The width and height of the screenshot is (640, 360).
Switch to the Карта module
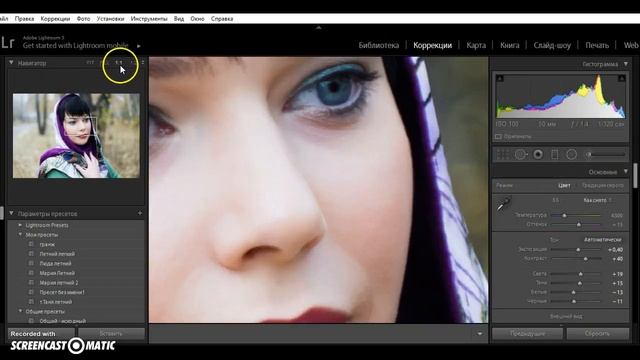pyautogui.click(x=476, y=45)
